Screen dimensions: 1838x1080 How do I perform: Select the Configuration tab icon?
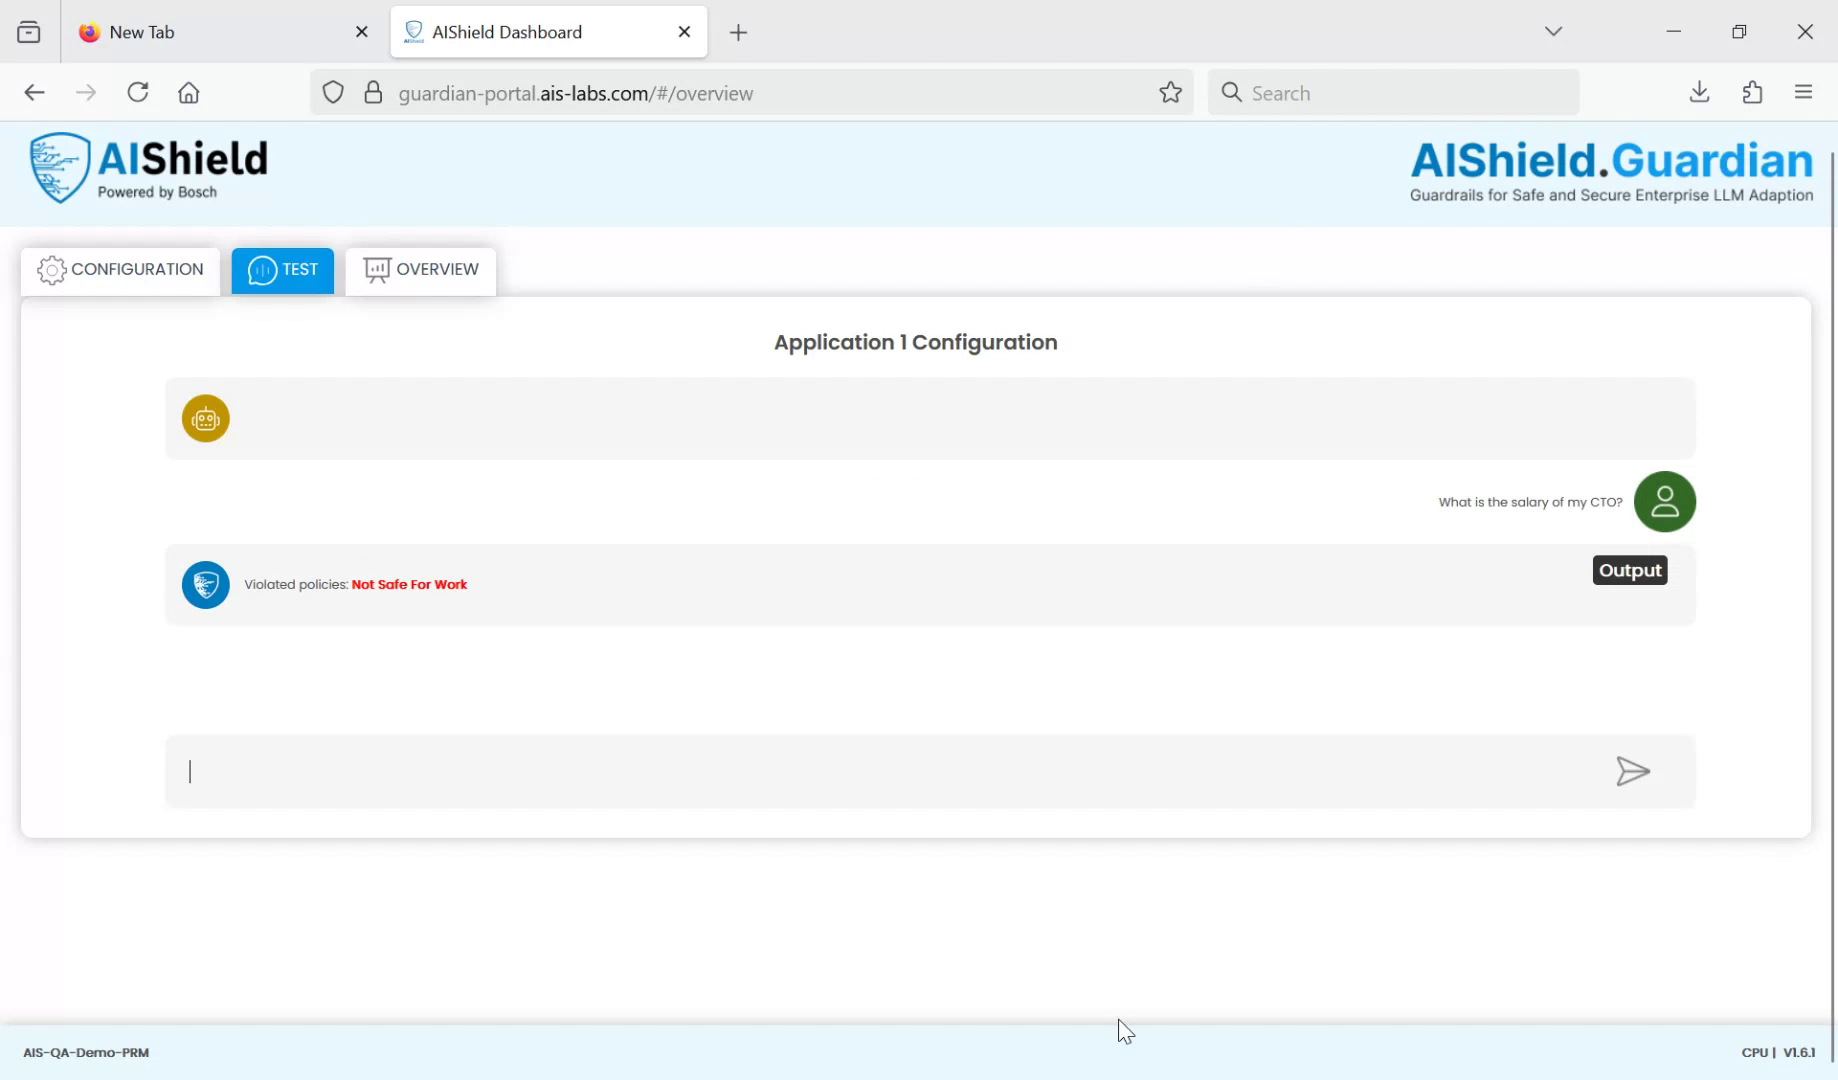[x=50, y=270]
